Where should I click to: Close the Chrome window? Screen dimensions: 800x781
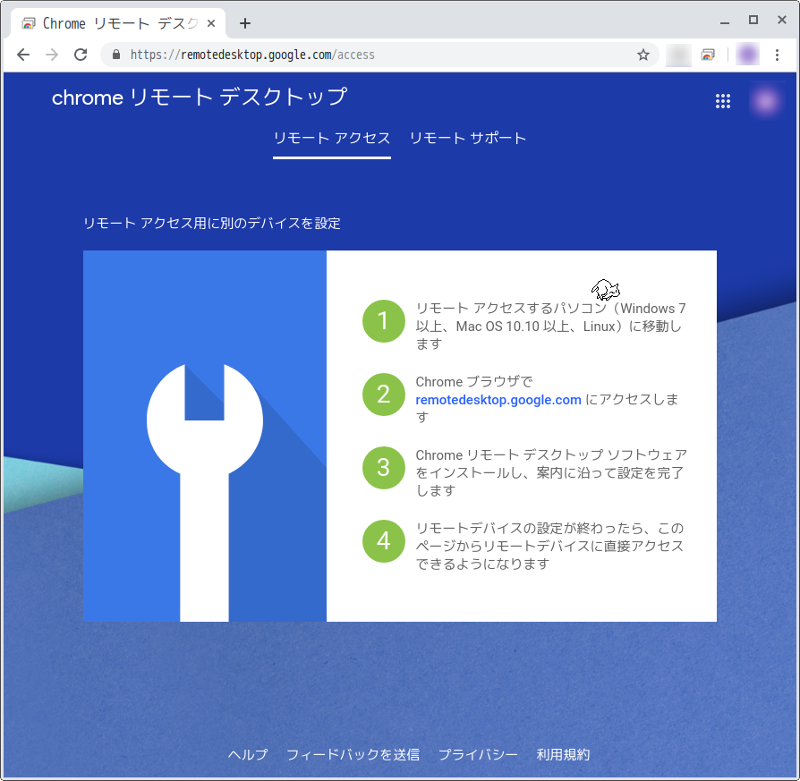coord(782,20)
